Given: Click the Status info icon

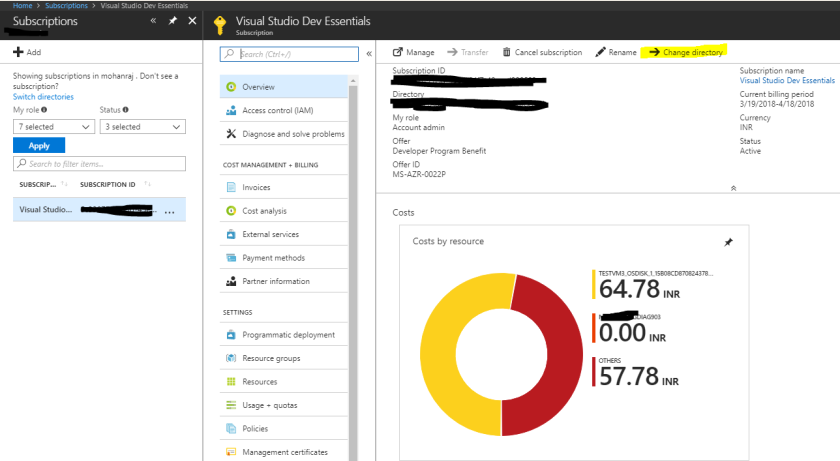Looking at the screenshot, I should (x=125, y=110).
